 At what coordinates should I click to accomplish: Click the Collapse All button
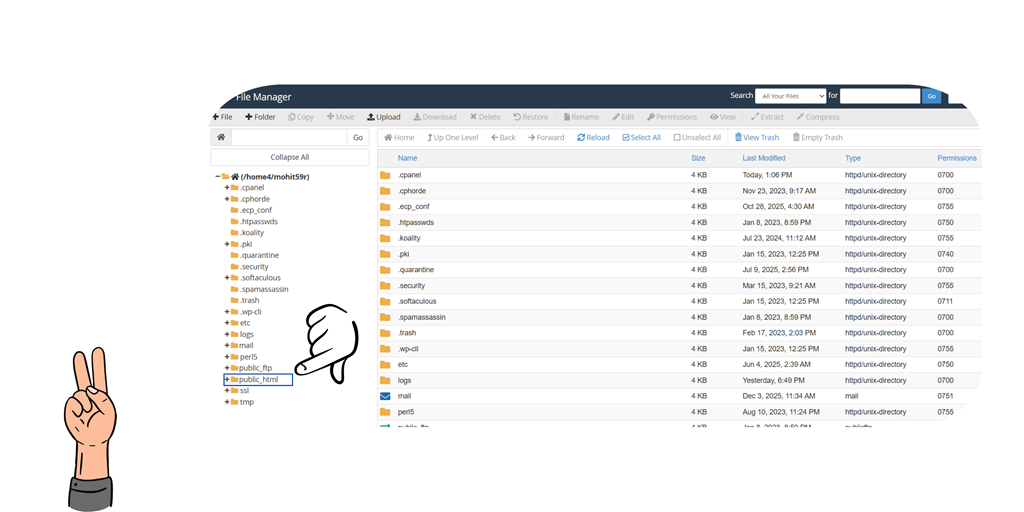pos(290,157)
